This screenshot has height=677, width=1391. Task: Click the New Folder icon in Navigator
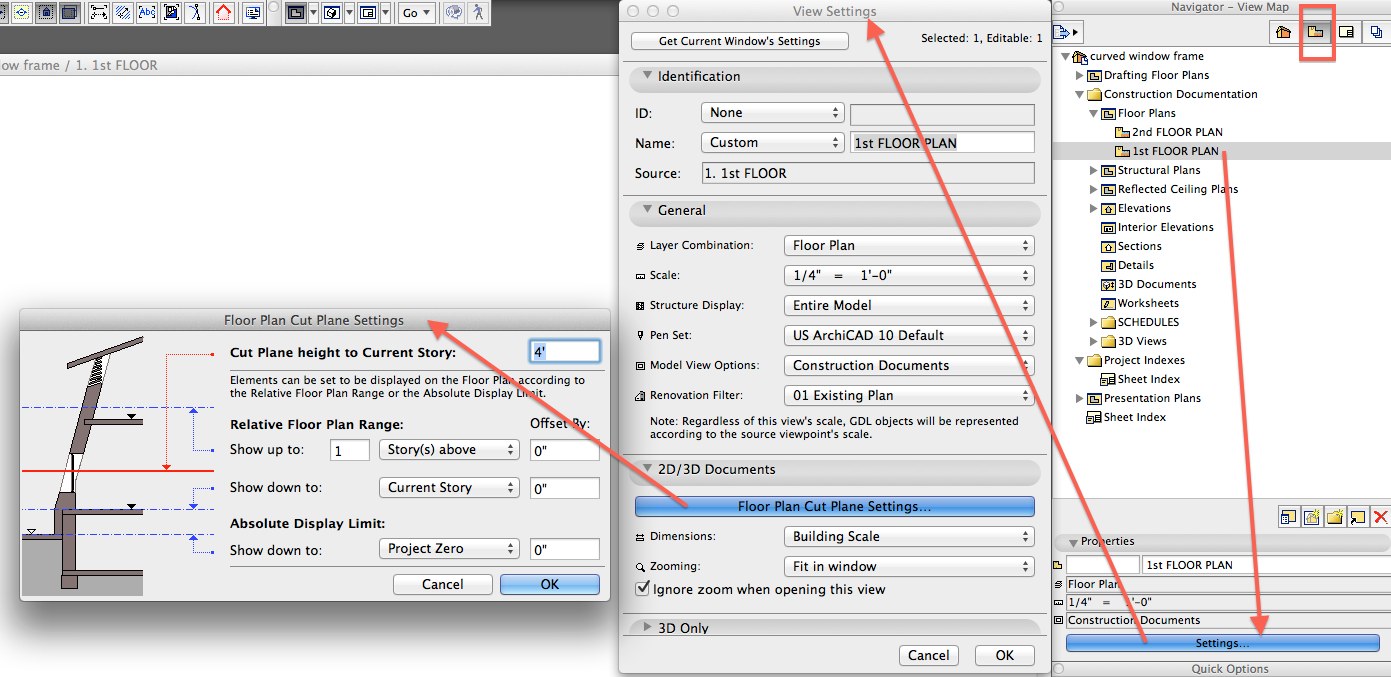(1336, 516)
